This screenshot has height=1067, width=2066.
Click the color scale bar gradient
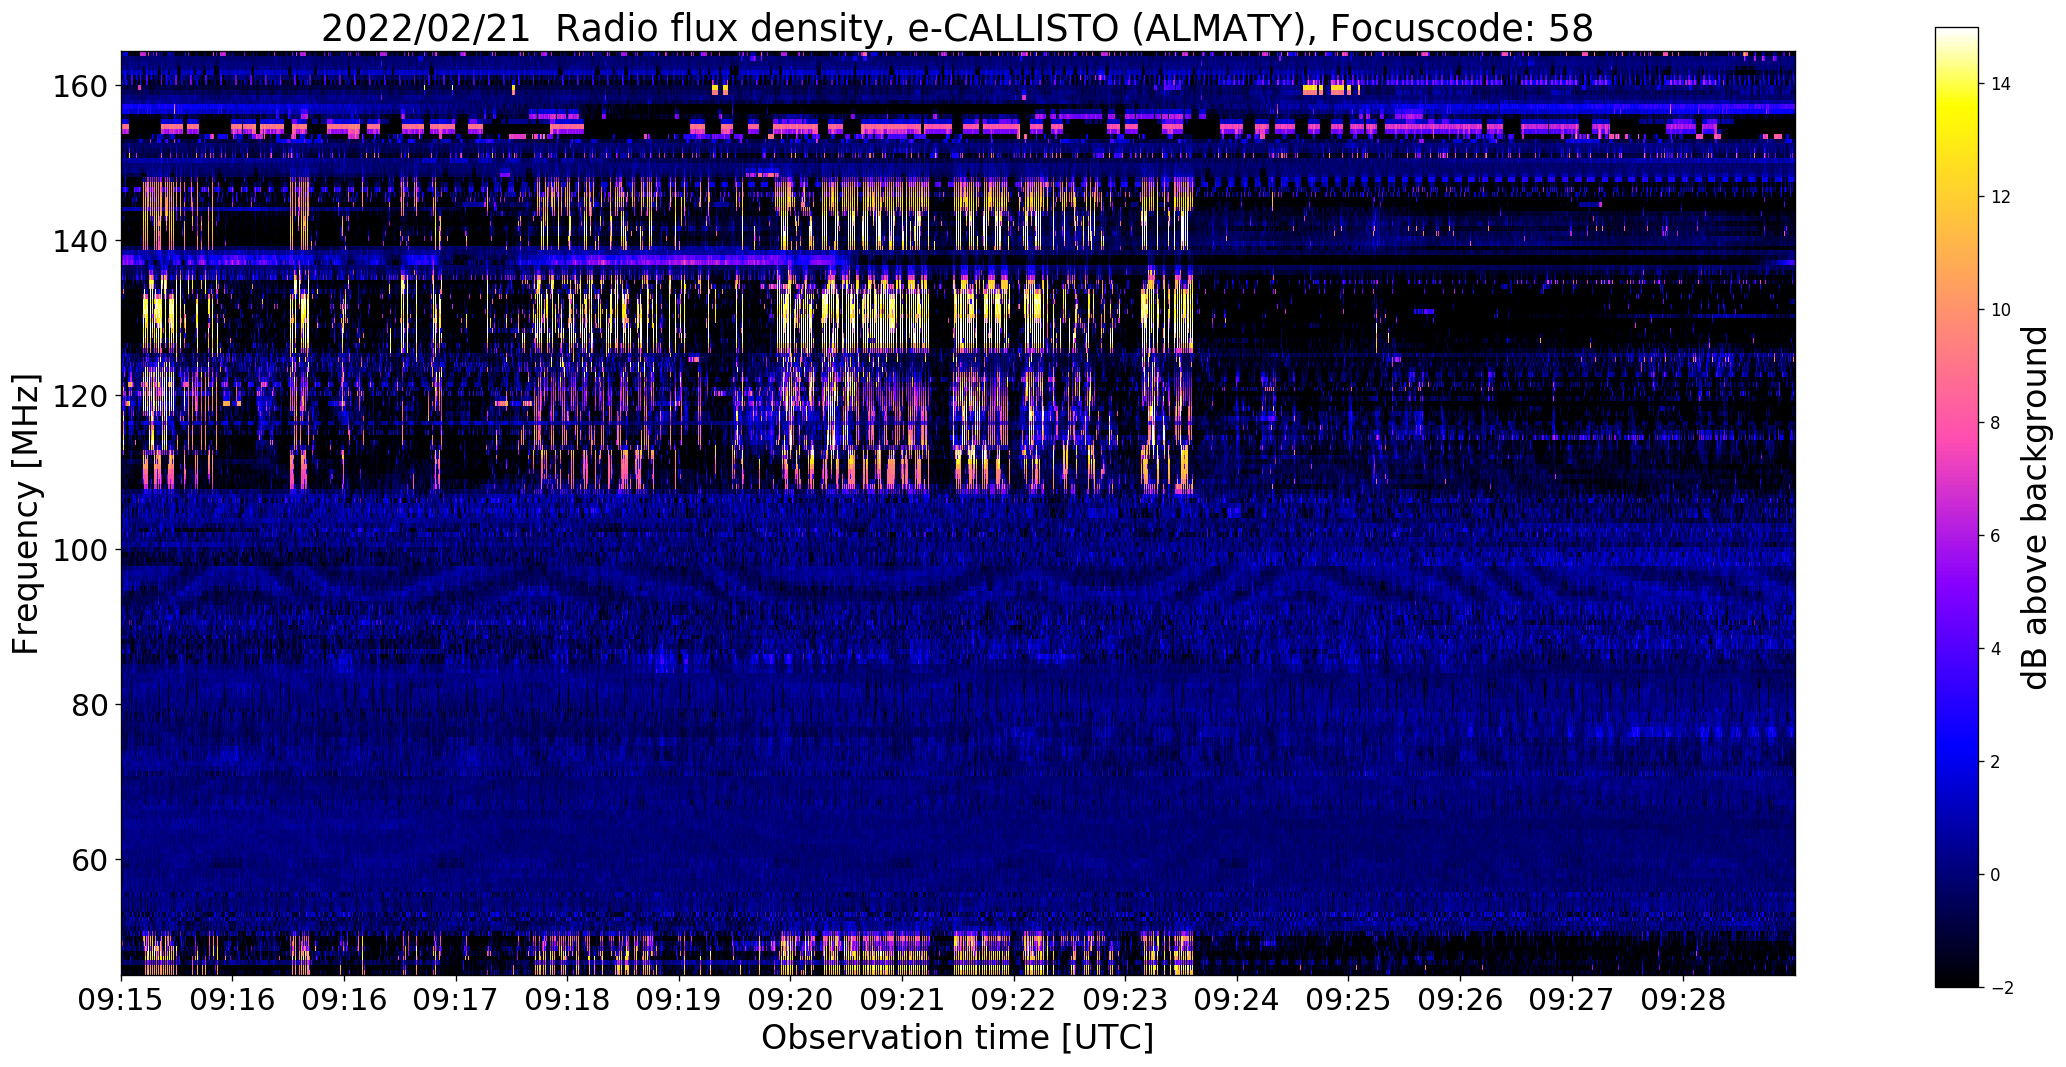1957,508
